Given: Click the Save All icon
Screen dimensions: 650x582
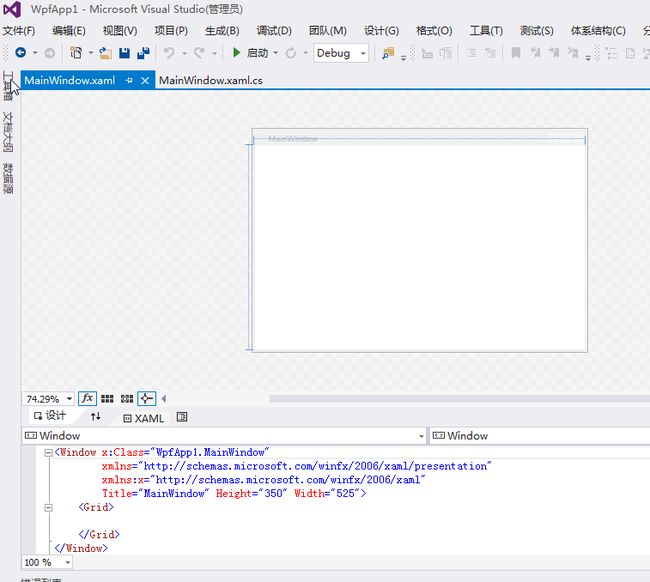Looking at the screenshot, I should (143, 53).
